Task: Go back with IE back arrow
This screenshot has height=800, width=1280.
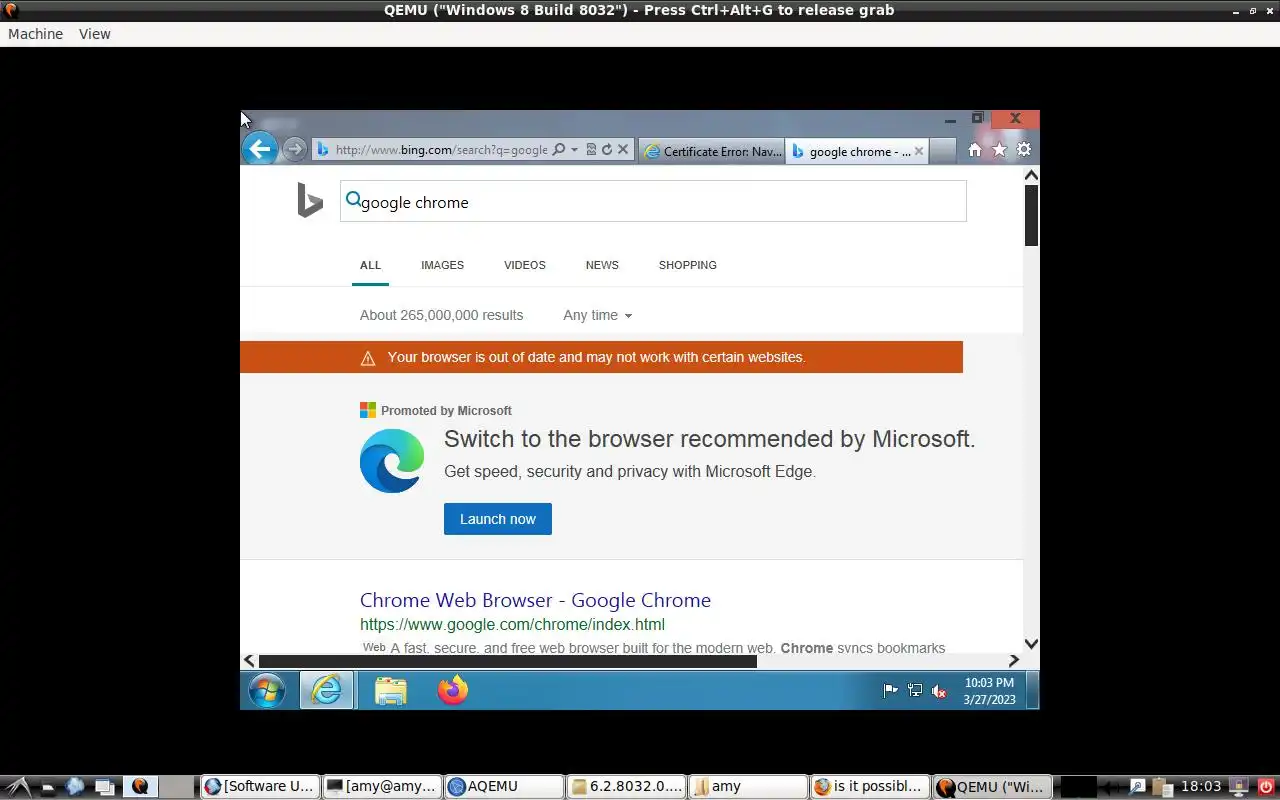Action: 260,149
